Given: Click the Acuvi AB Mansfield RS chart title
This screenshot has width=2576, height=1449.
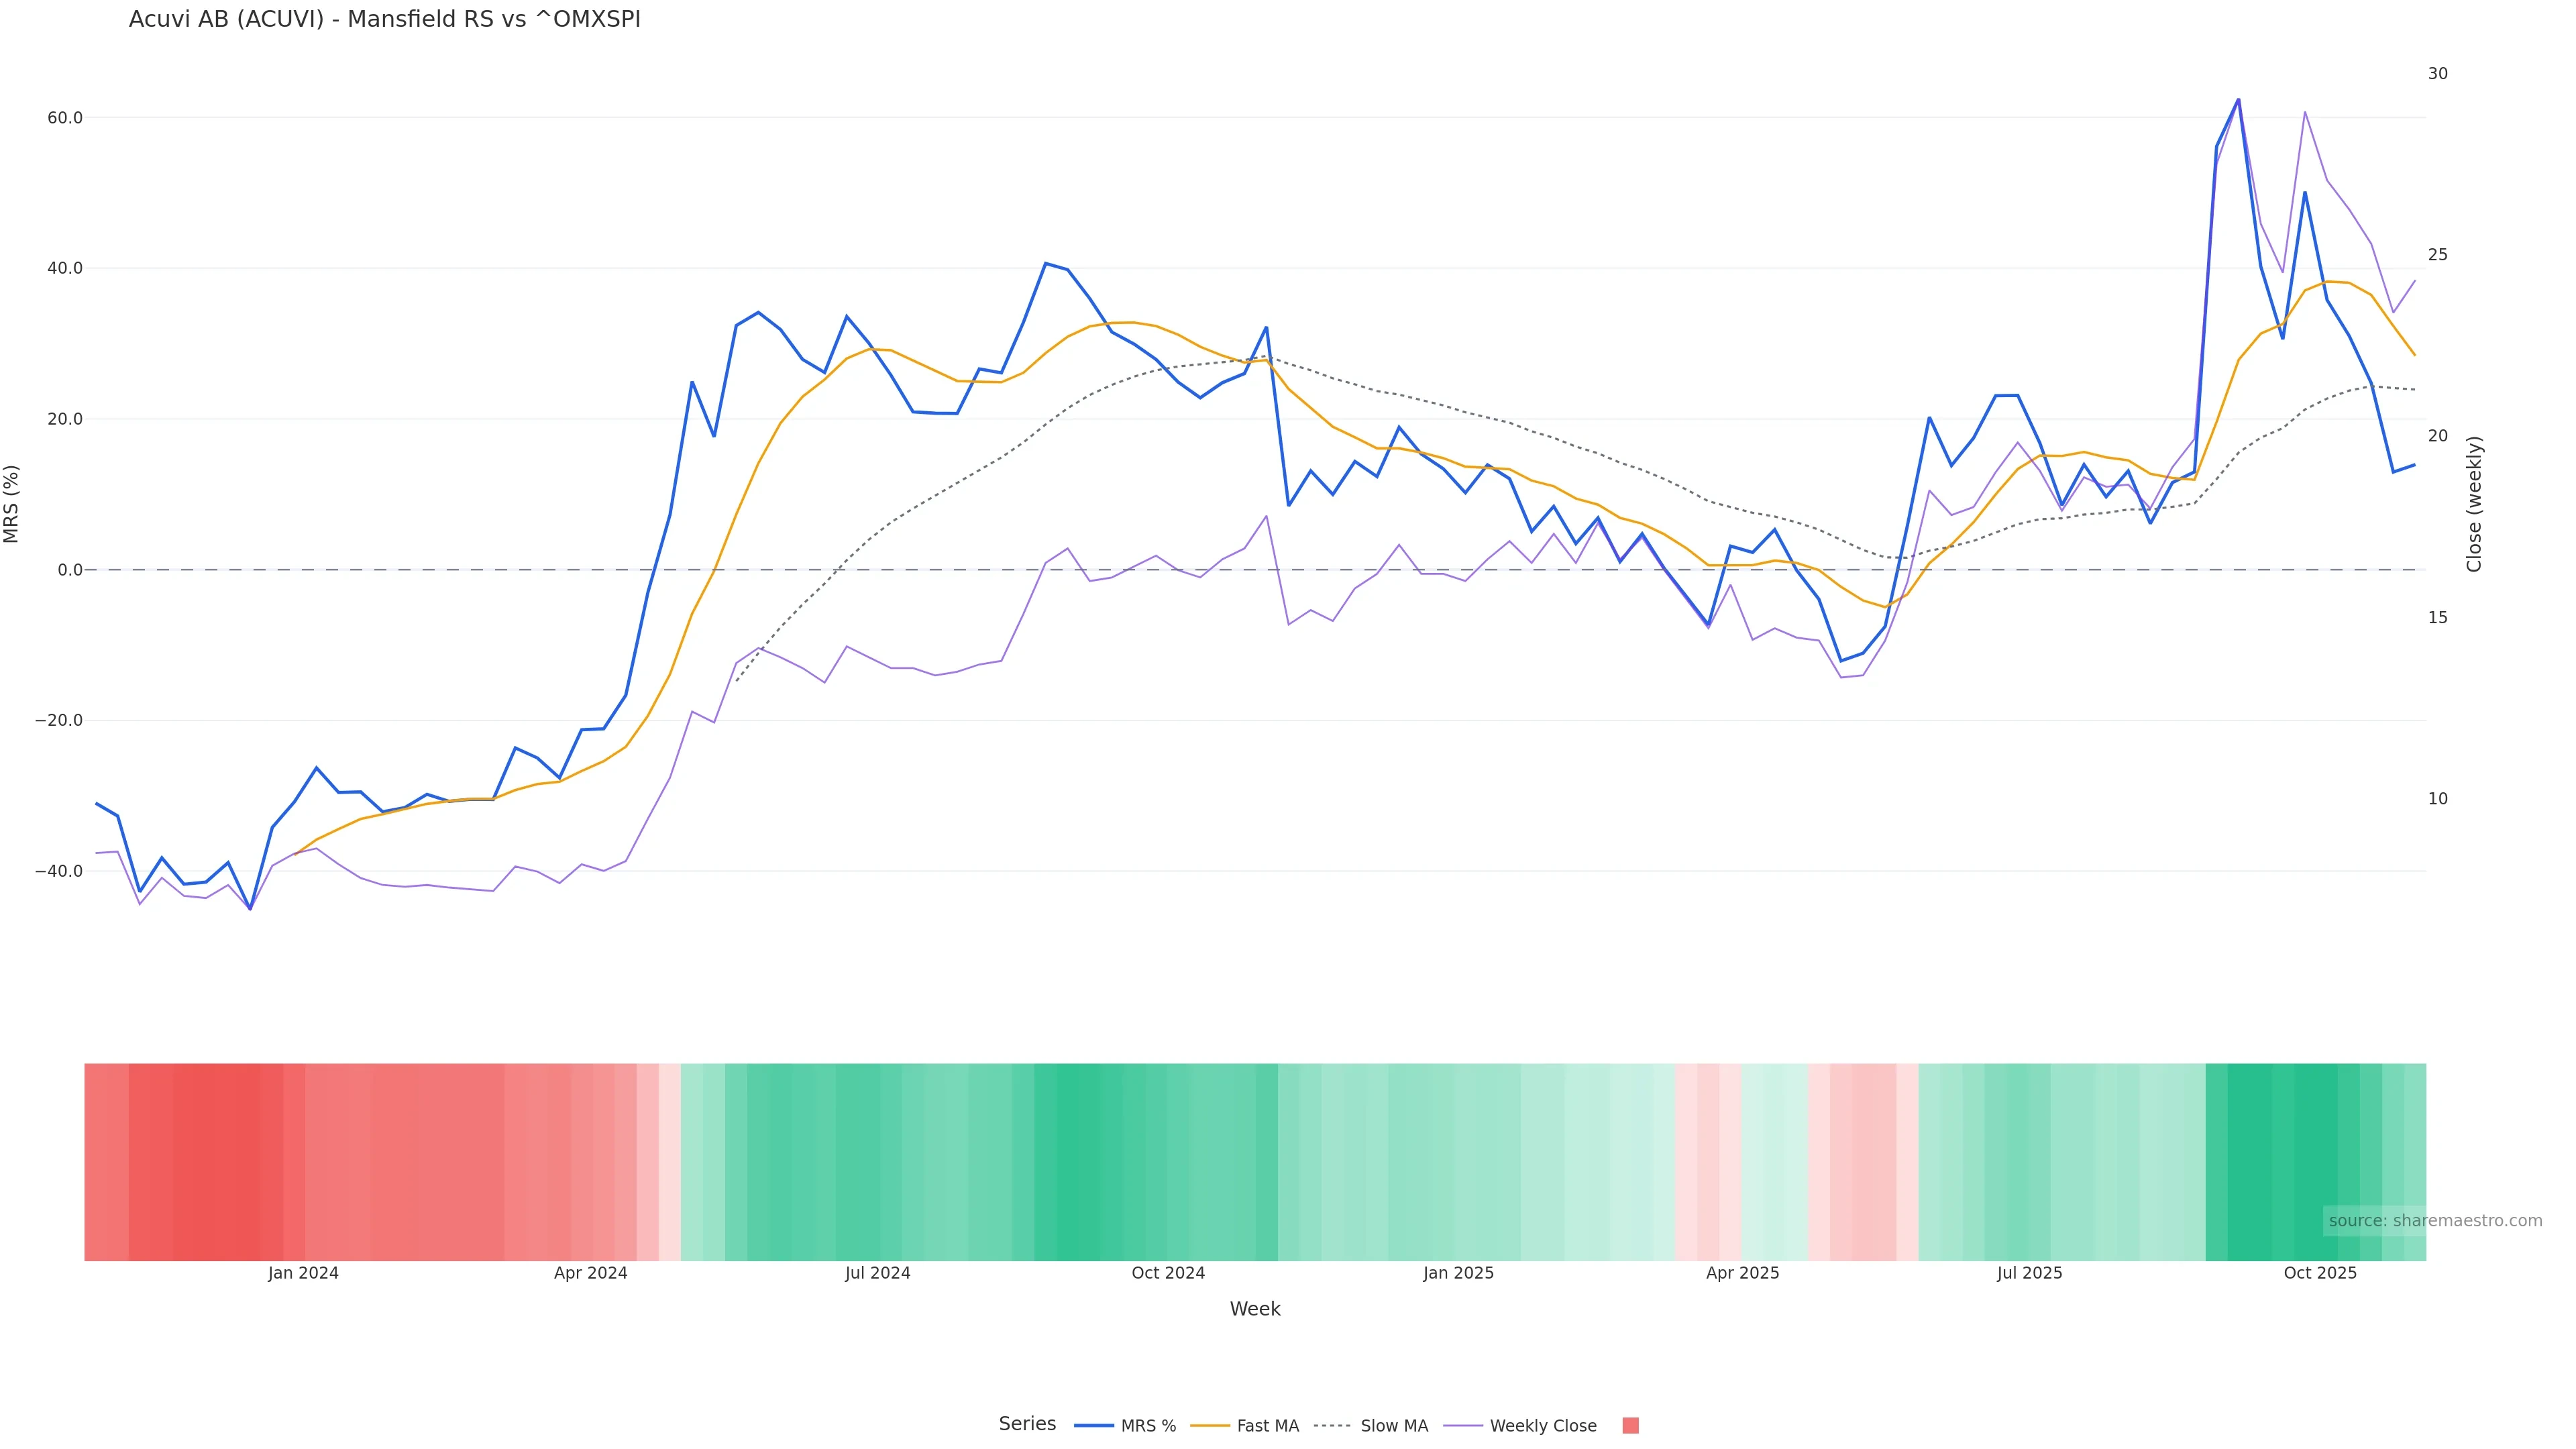Looking at the screenshot, I should pos(384,19).
